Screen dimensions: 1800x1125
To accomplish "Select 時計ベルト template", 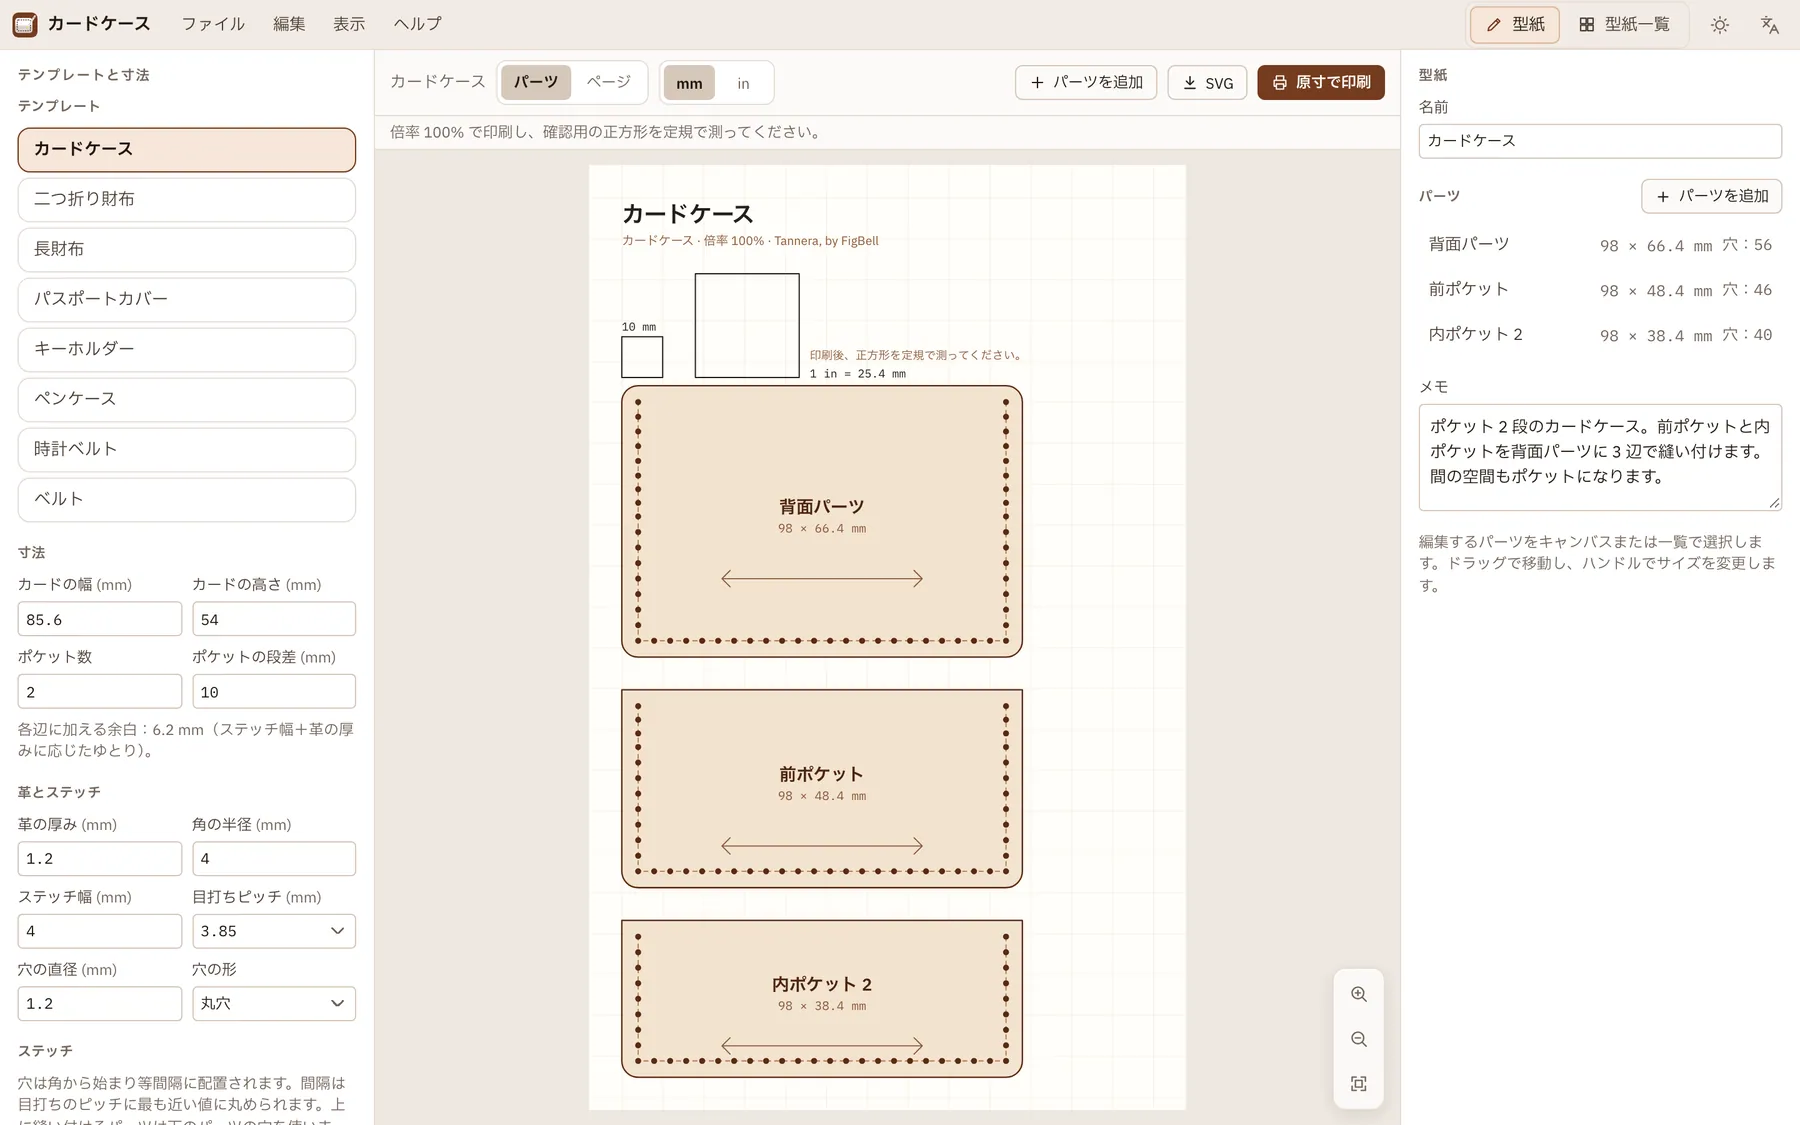I will click(186, 449).
